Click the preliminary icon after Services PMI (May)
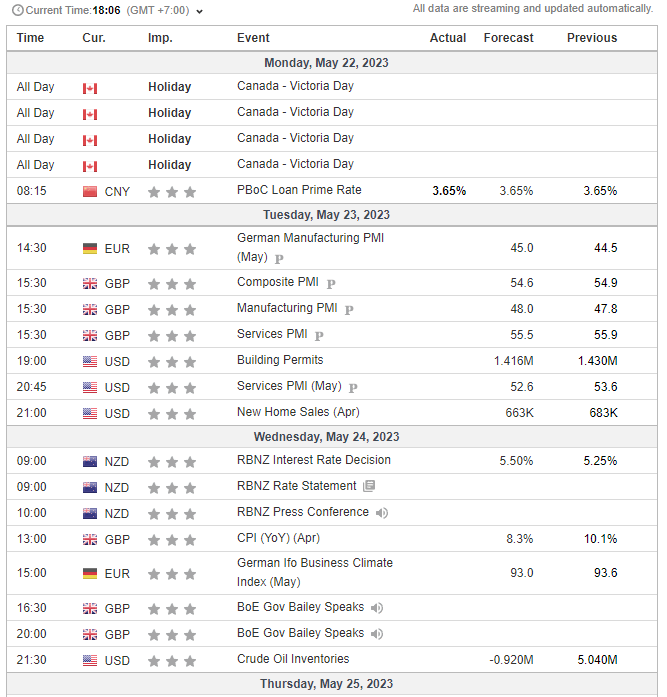Screen dimensions: 667x697 [353, 388]
